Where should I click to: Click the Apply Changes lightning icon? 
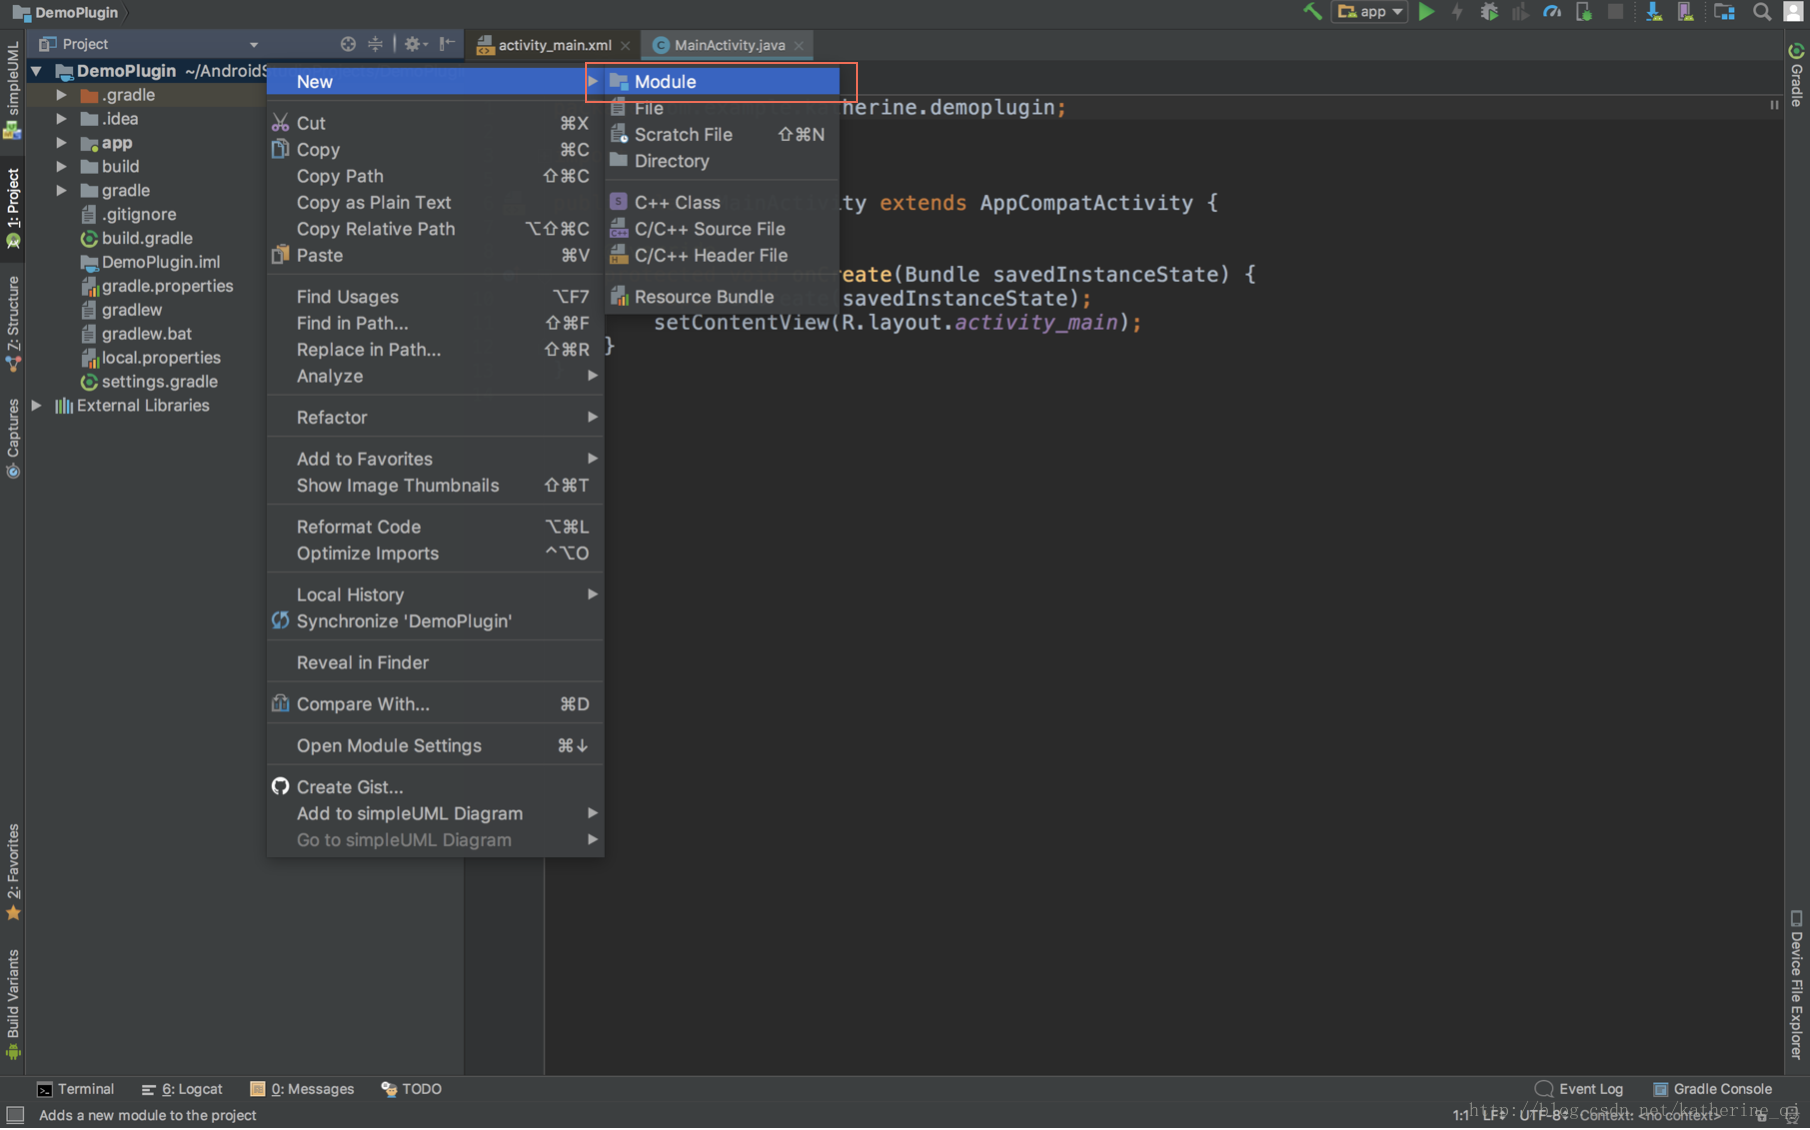[x=1457, y=12]
